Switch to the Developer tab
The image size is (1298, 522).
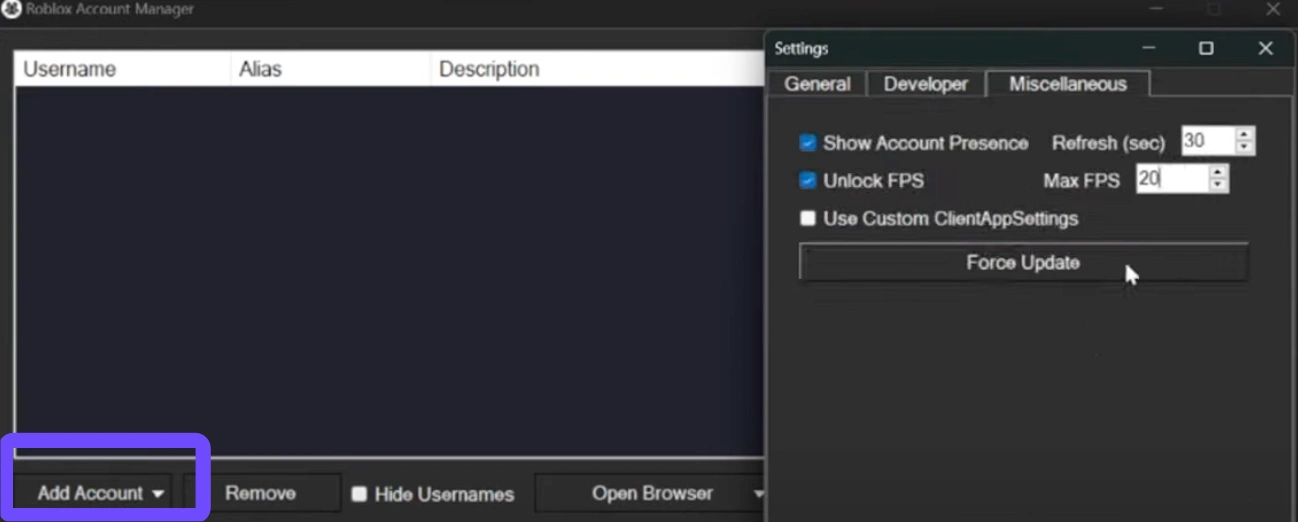pyautogui.click(x=926, y=84)
